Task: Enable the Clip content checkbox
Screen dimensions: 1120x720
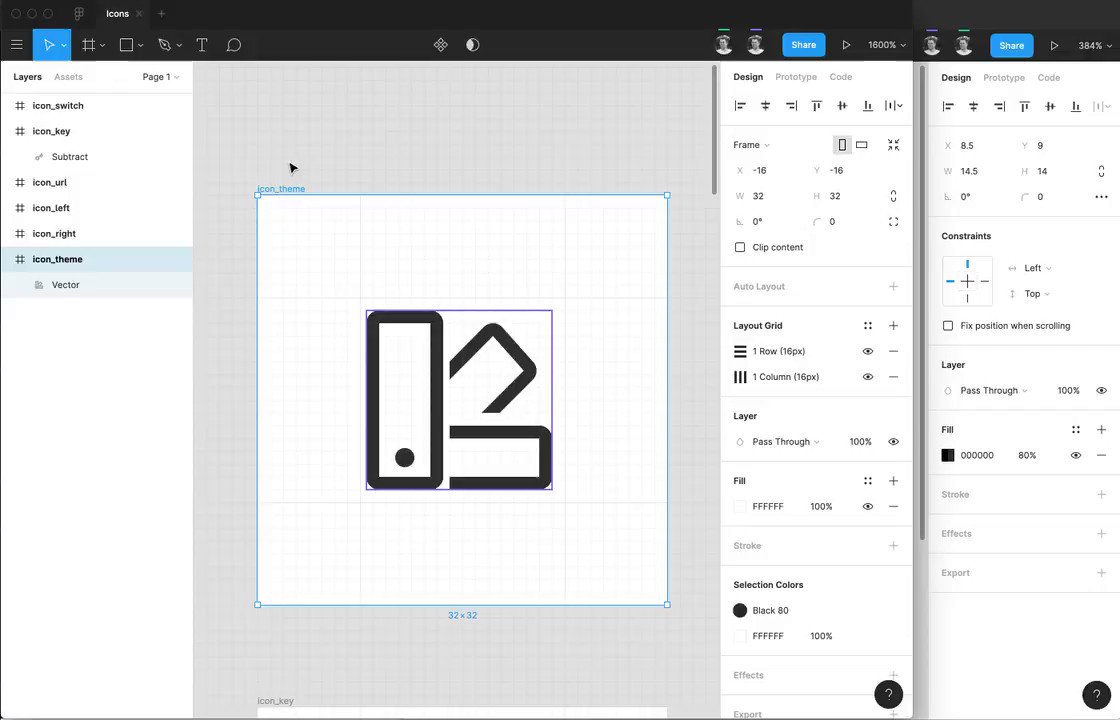Action: 740,248
